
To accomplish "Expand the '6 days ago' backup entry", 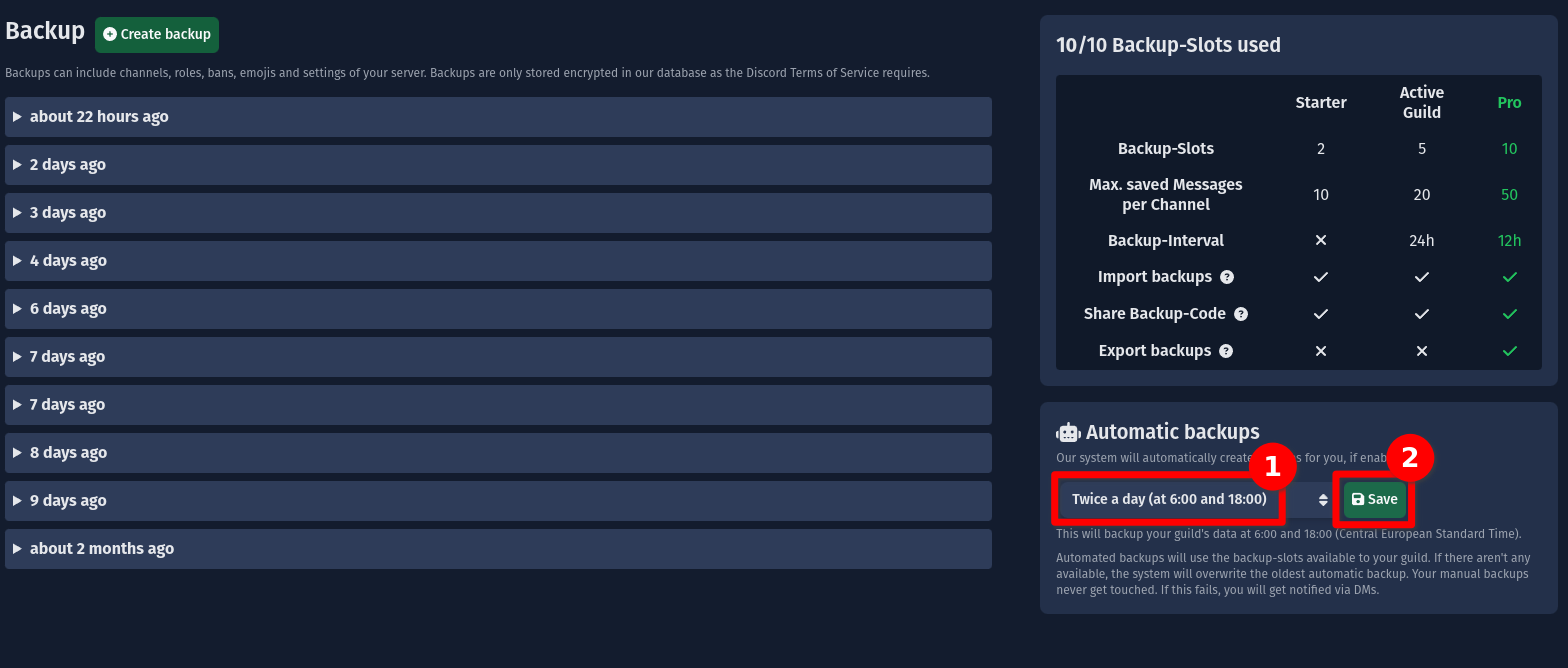I will (67, 309).
